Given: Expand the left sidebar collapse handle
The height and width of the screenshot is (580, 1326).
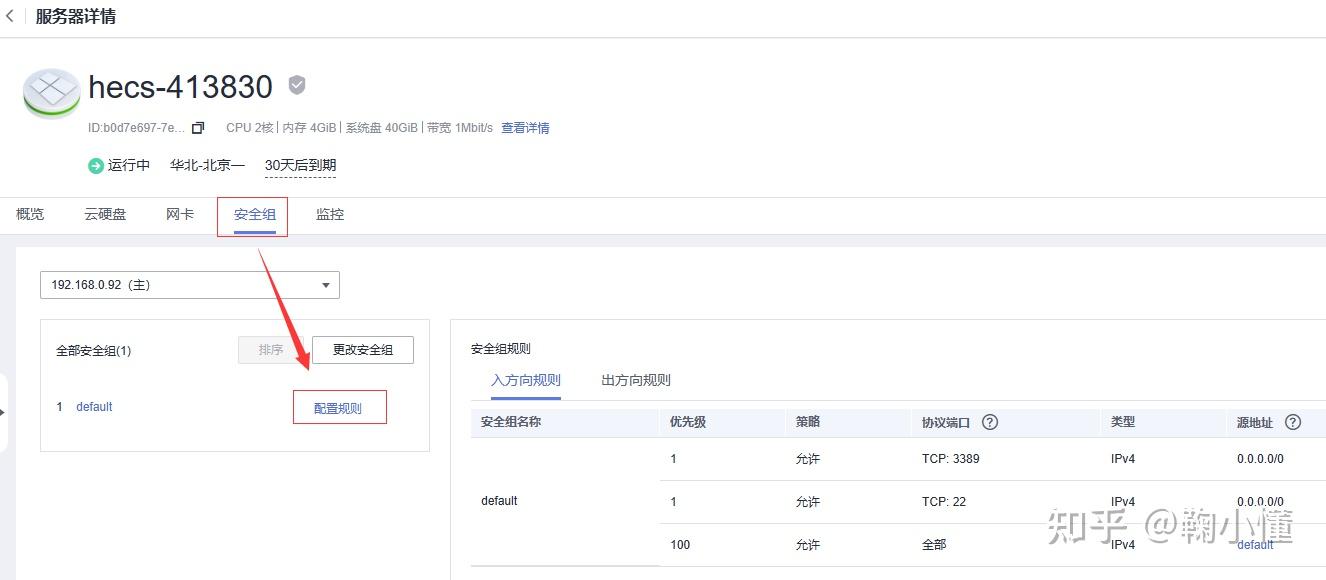Looking at the screenshot, I should pos(4,412).
